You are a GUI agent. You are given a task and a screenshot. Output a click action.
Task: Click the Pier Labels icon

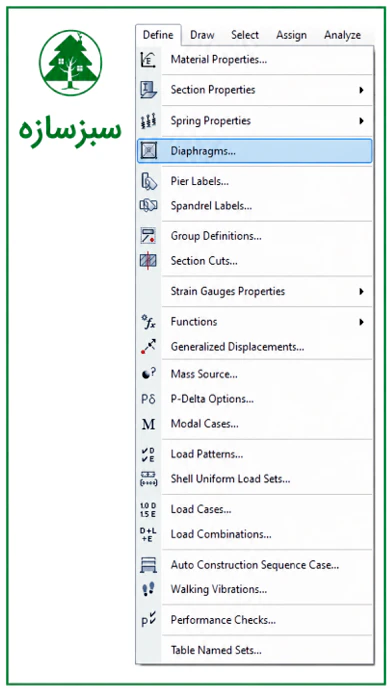click(149, 181)
